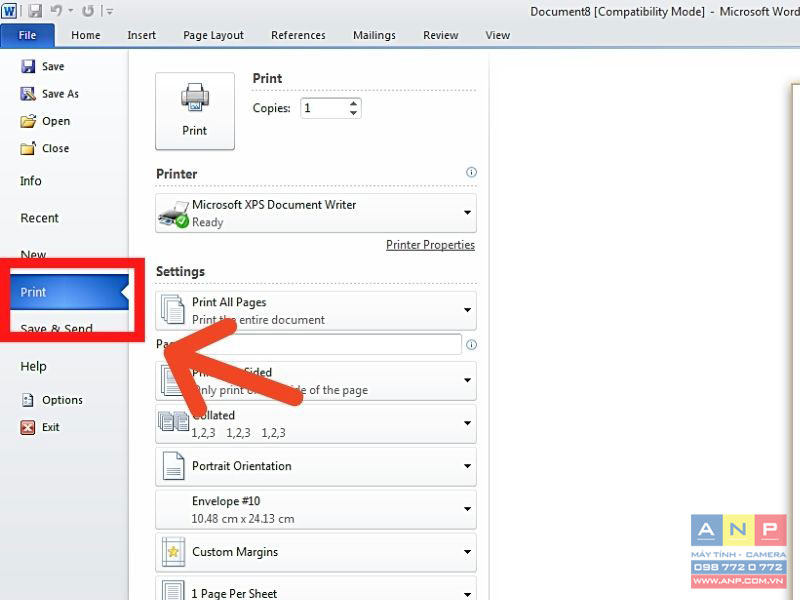Select the highlighted Print menu entry
This screenshot has height=600, width=800.
pos(69,292)
